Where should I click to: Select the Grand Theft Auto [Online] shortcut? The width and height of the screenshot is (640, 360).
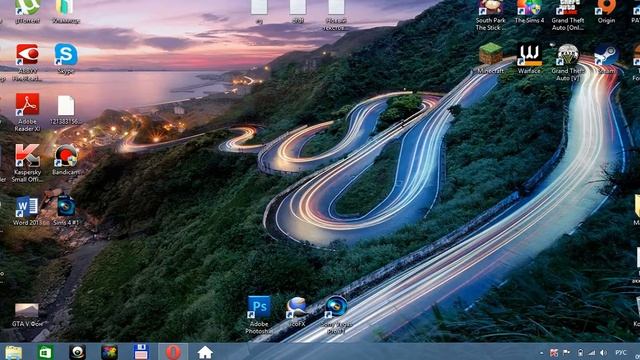[568, 16]
